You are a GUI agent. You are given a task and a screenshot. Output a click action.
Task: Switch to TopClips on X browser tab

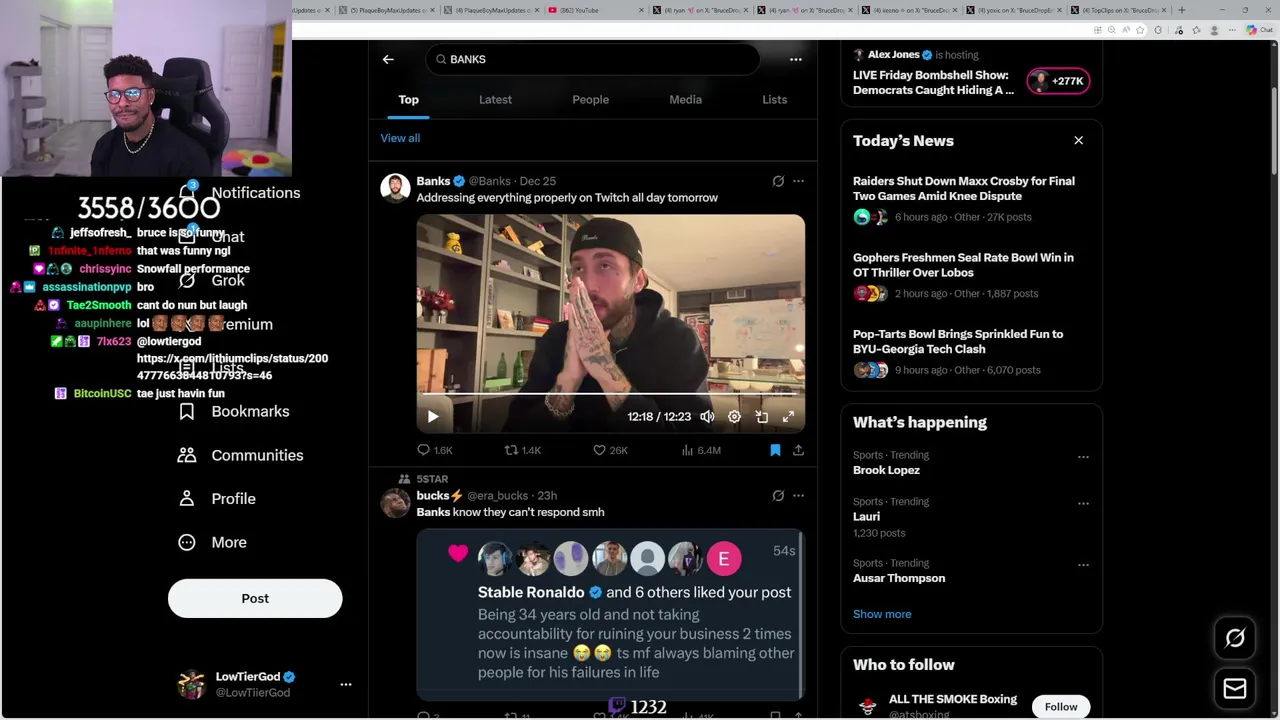pyautogui.click(x=1117, y=10)
